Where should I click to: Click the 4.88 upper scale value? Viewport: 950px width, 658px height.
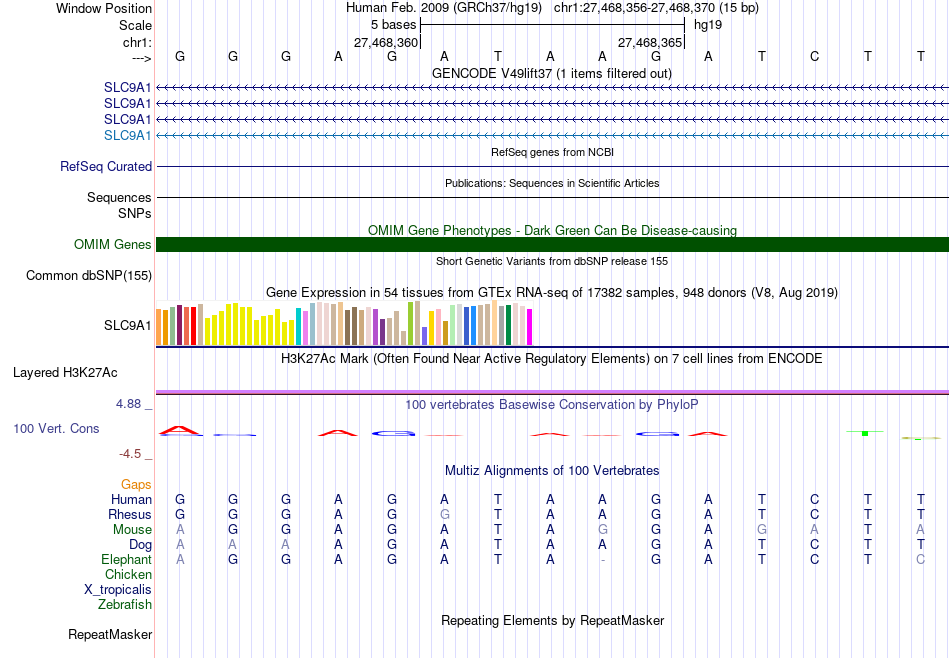point(128,404)
